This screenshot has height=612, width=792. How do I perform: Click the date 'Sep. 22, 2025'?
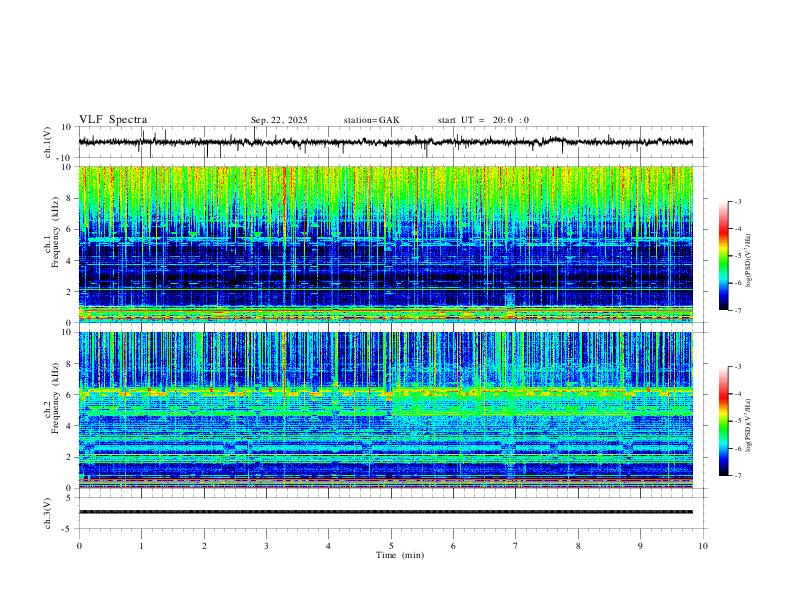(279, 120)
